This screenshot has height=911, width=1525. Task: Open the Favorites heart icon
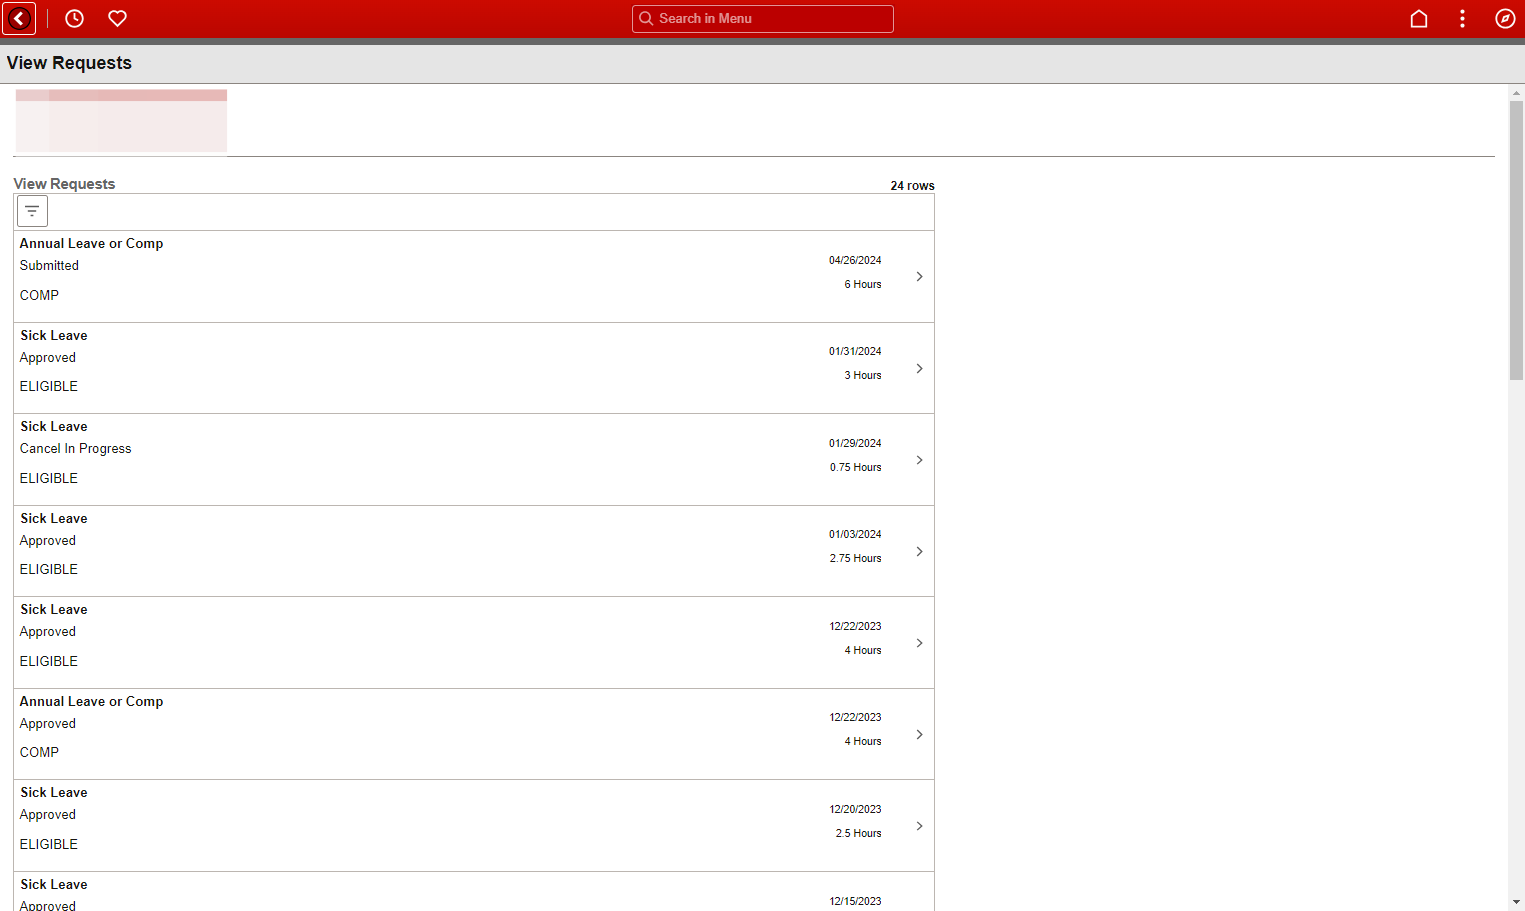coord(117,18)
